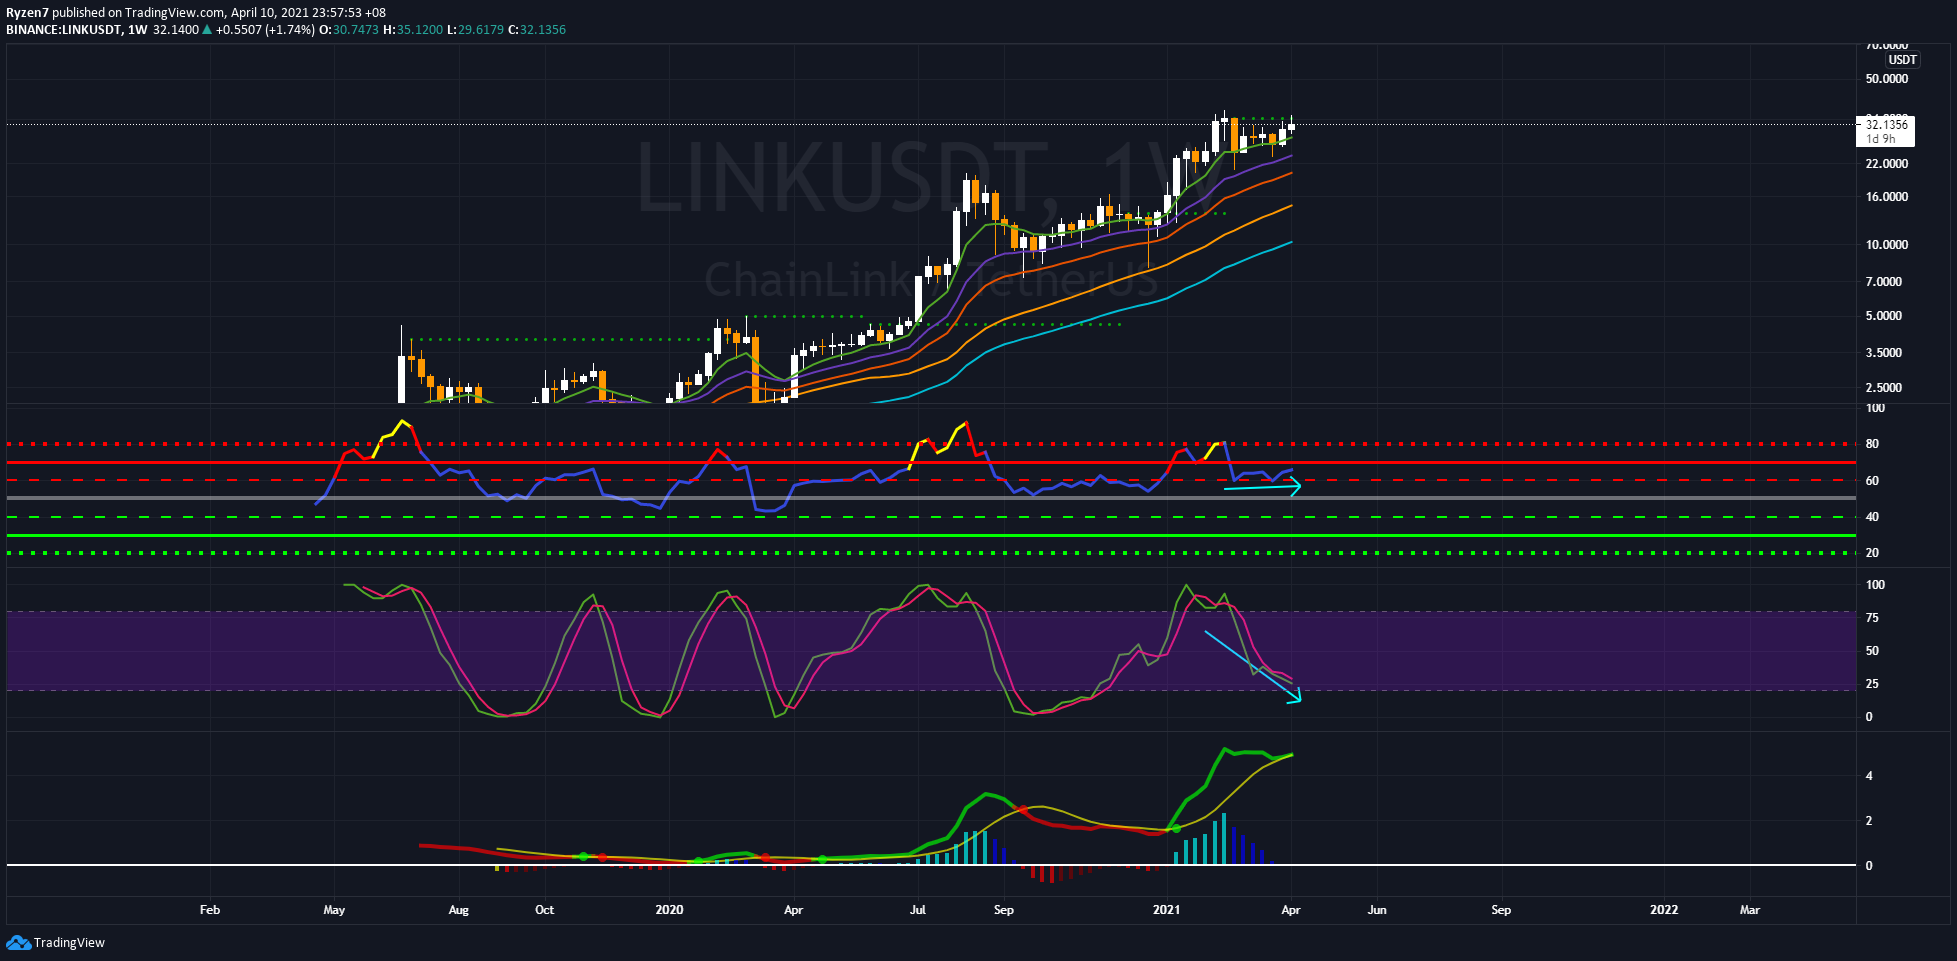Image resolution: width=1957 pixels, height=961 pixels.
Task: Click the 1W interval label in the header
Action: 138,30
